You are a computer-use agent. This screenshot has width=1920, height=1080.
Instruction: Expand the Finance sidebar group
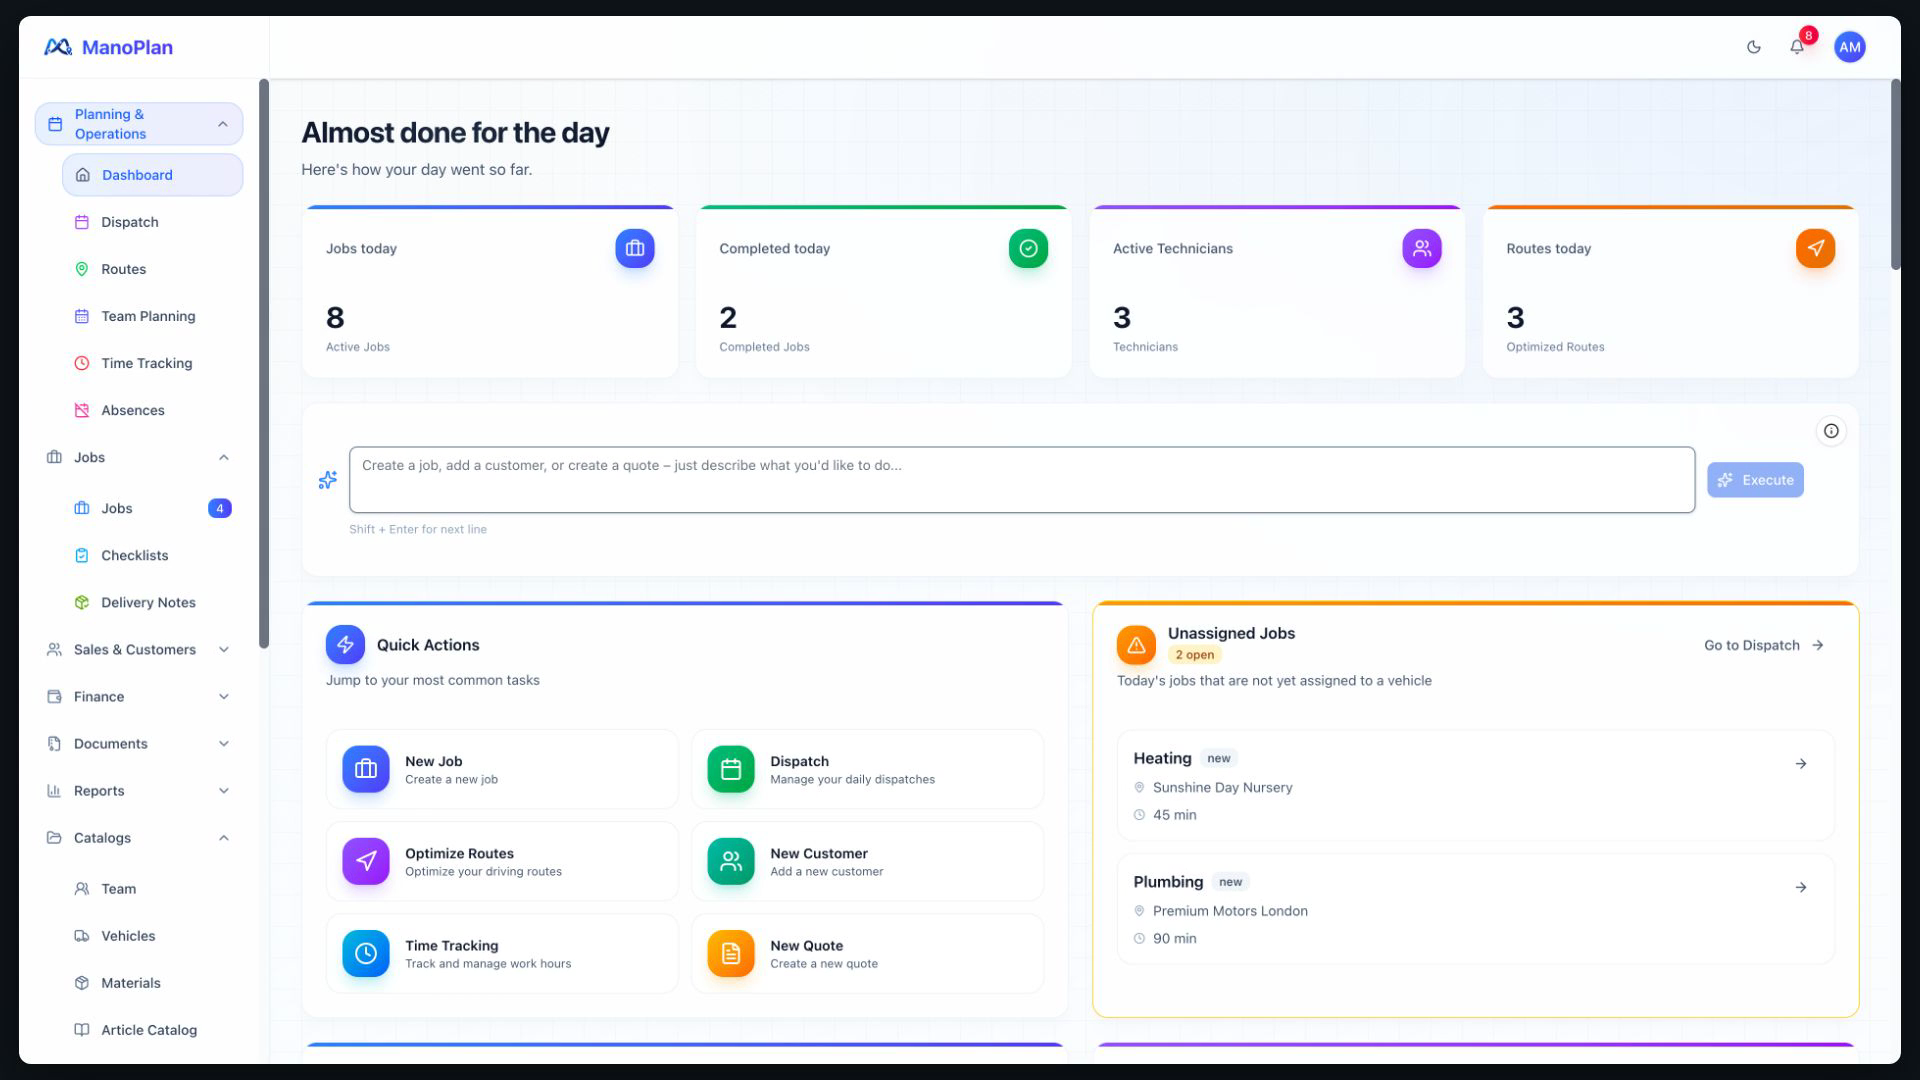[139, 696]
